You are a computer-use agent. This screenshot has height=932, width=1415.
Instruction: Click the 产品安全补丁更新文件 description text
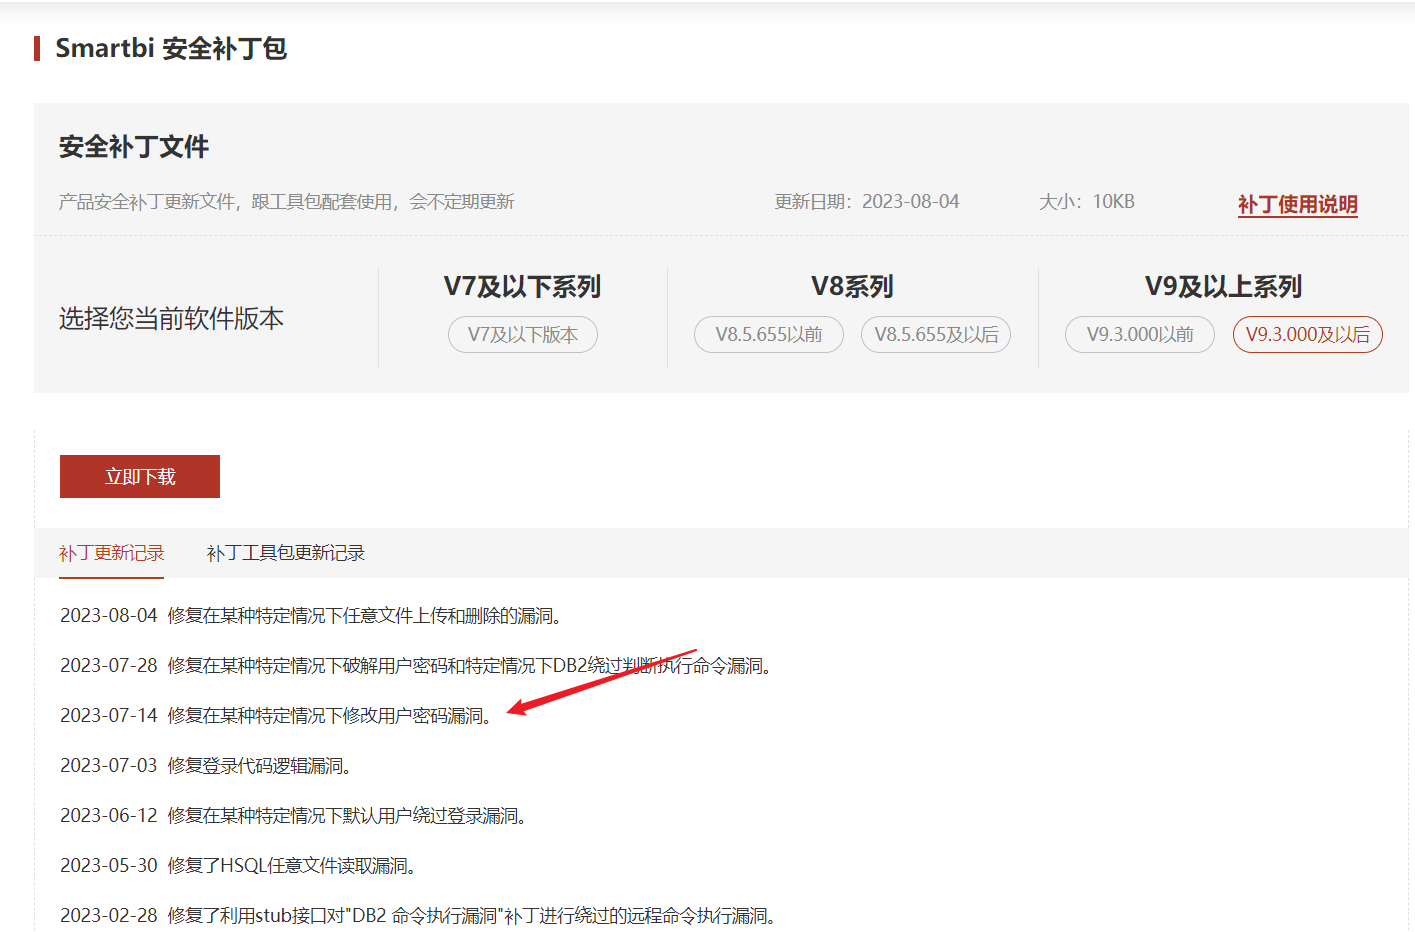click(287, 202)
